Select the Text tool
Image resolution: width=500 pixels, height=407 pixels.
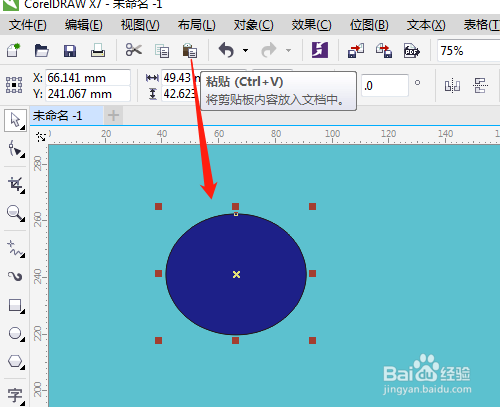point(15,396)
